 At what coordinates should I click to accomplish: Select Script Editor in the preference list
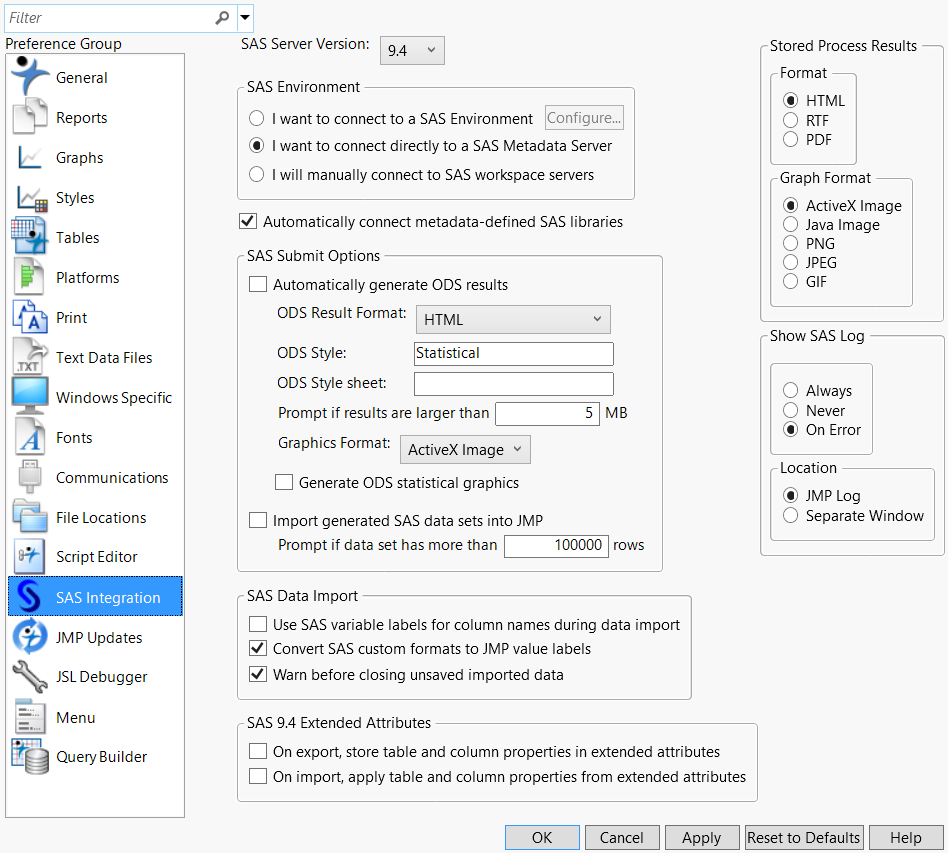click(x=96, y=557)
